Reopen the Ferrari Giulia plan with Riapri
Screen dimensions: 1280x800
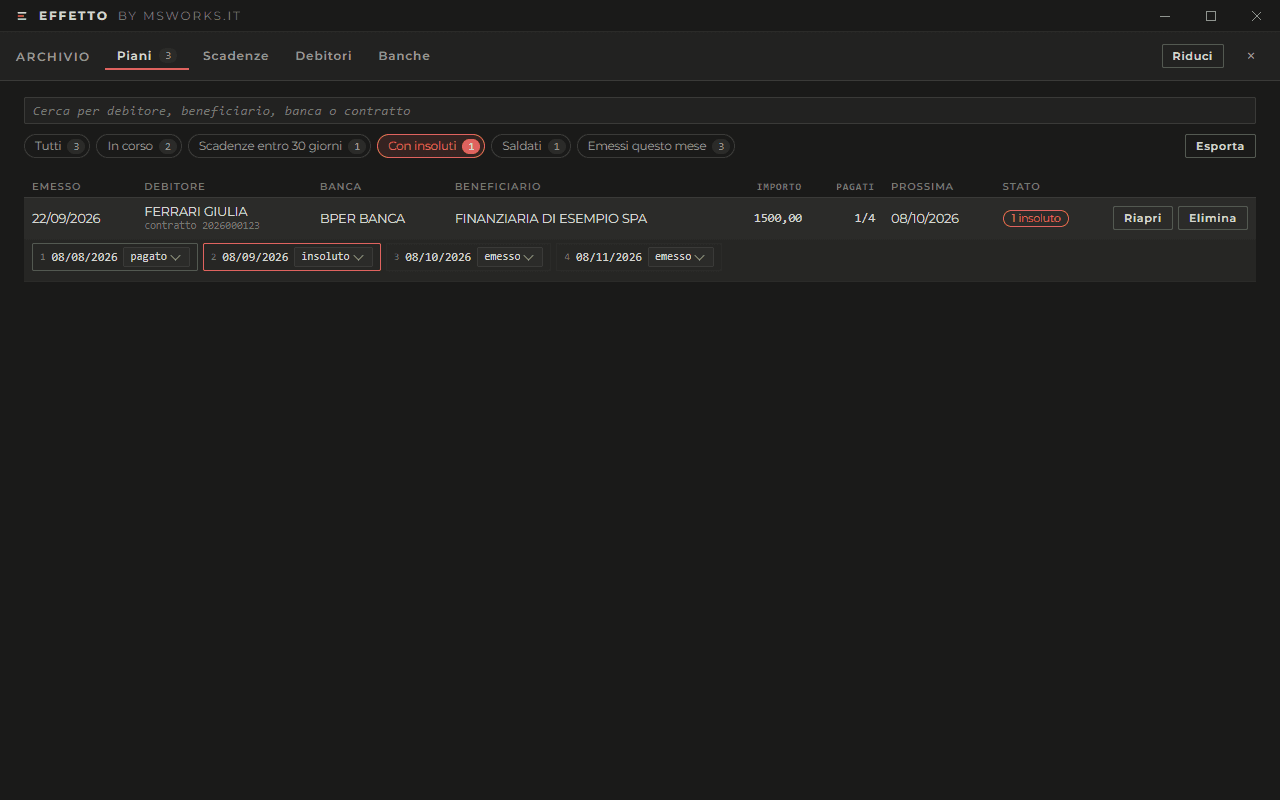[x=1143, y=218]
